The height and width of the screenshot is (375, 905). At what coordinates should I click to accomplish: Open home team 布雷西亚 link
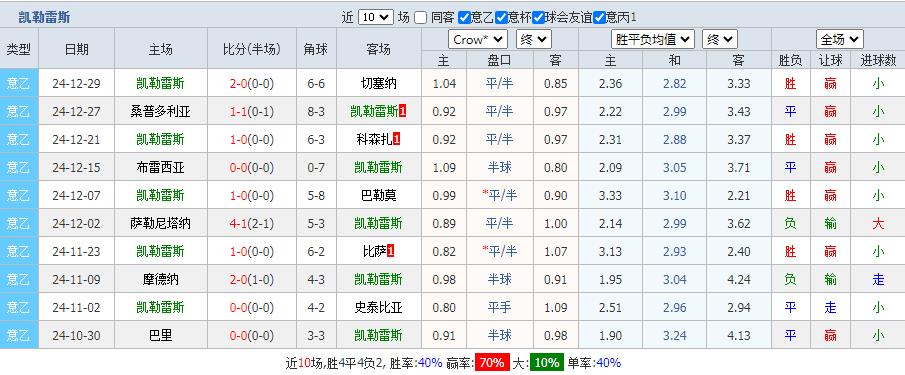click(x=160, y=167)
